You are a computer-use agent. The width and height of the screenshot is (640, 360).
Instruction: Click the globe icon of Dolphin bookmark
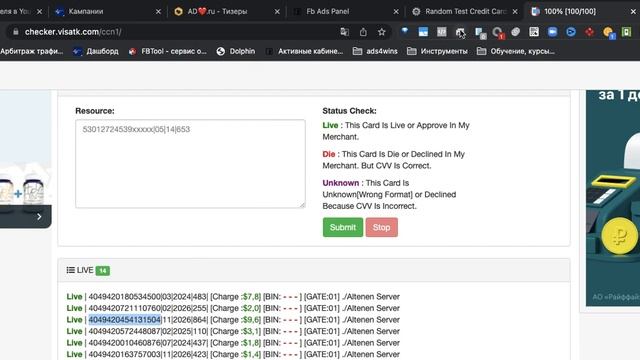[221, 51]
